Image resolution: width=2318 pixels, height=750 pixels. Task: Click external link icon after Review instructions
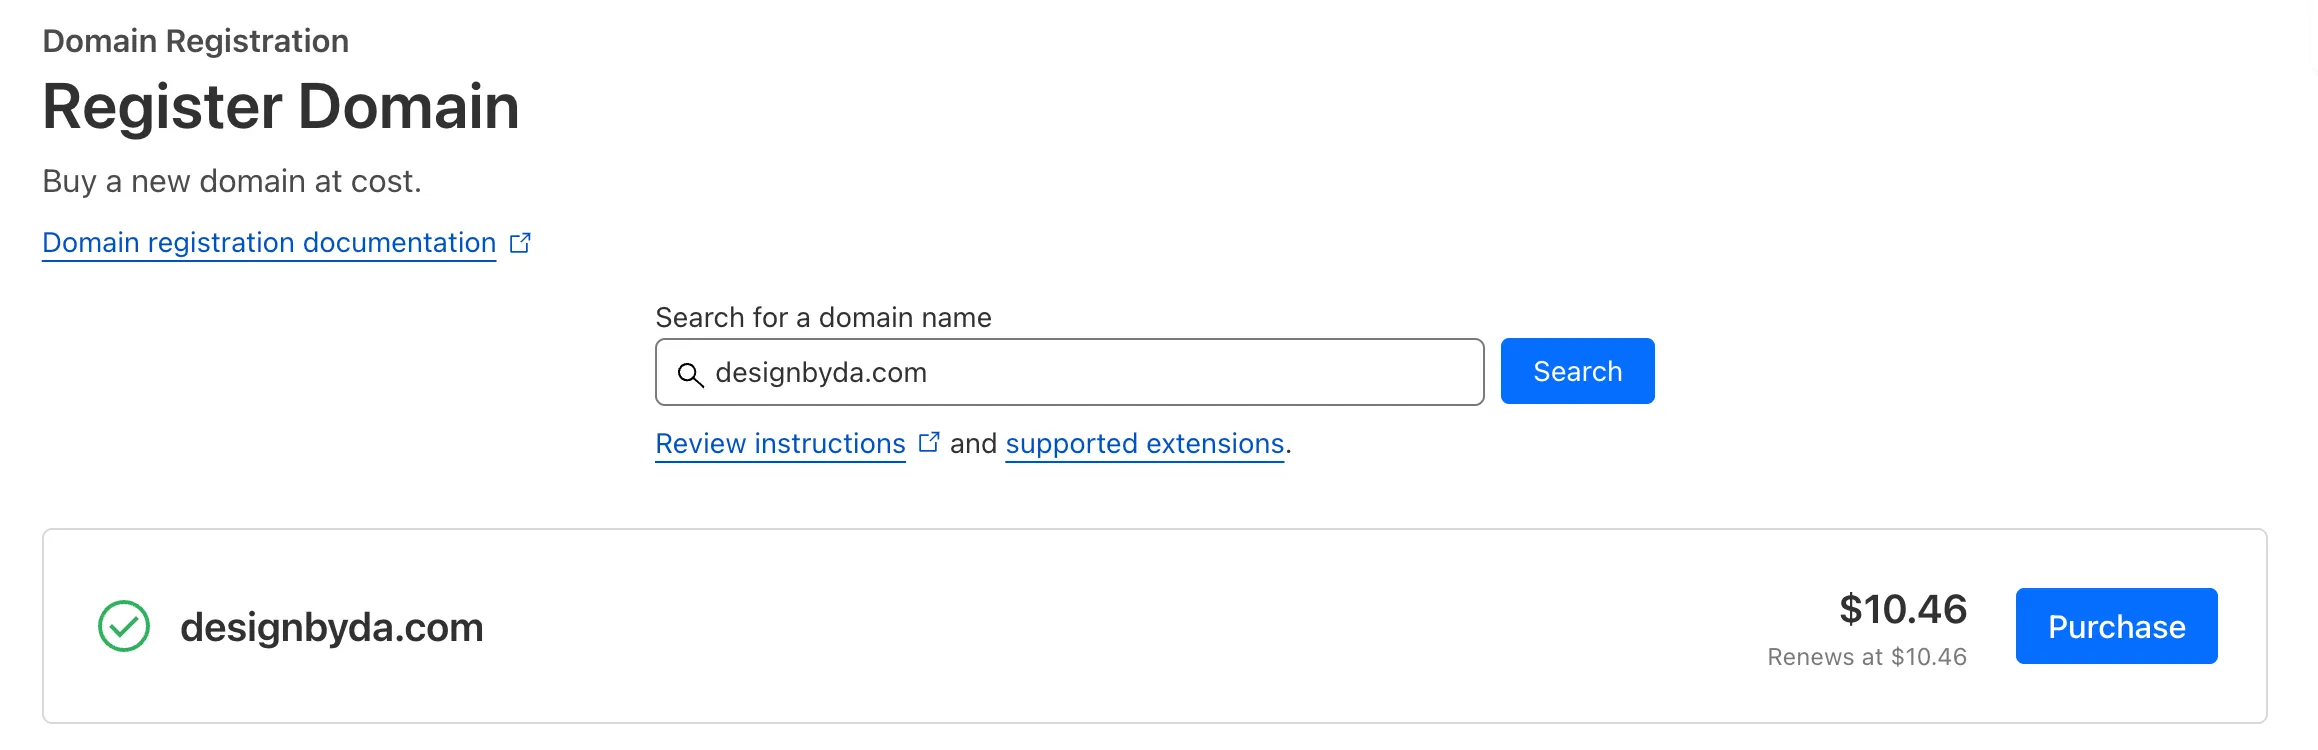point(929,442)
